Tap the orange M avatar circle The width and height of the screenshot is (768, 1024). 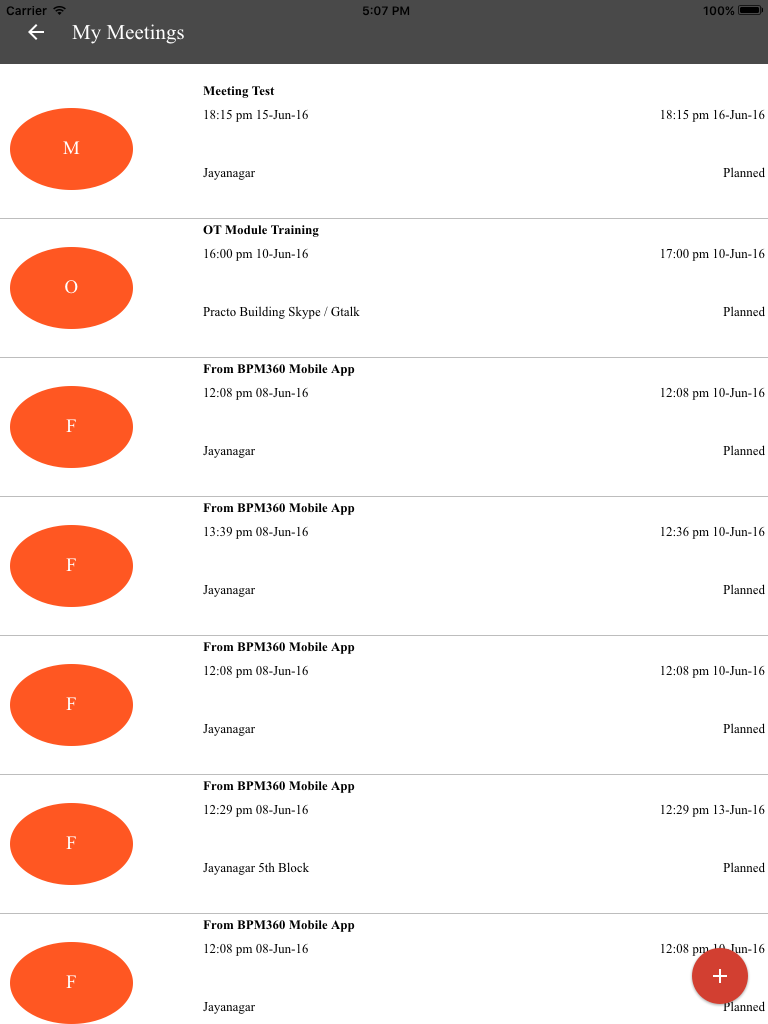pos(71,149)
